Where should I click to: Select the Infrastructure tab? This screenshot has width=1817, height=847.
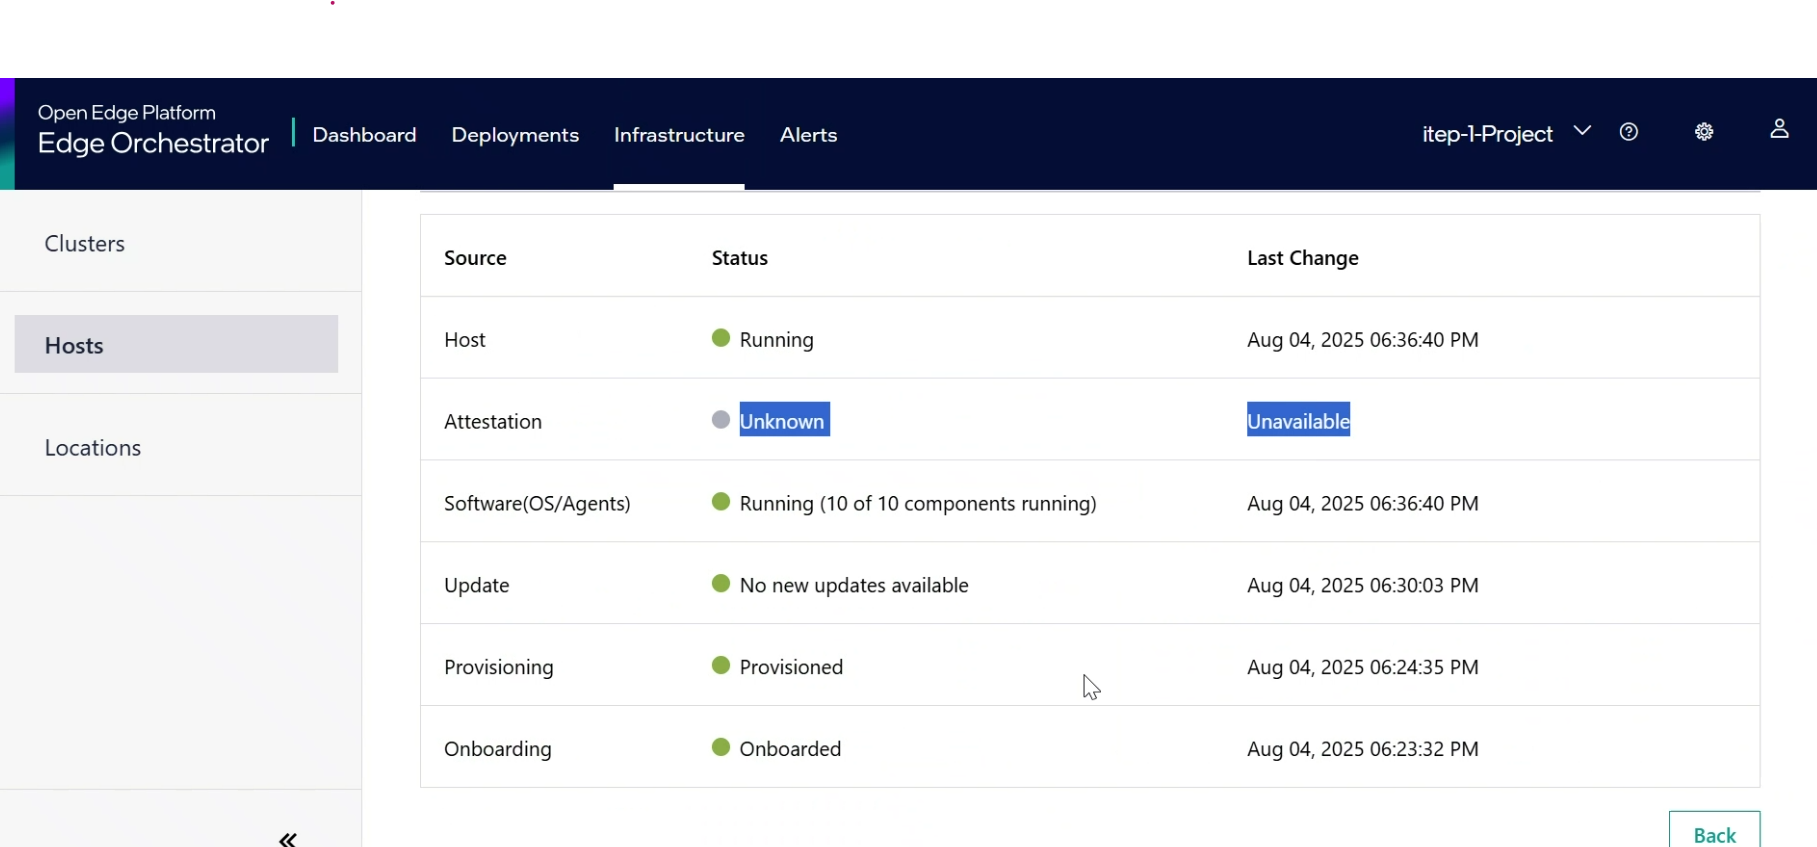(679, 135)
